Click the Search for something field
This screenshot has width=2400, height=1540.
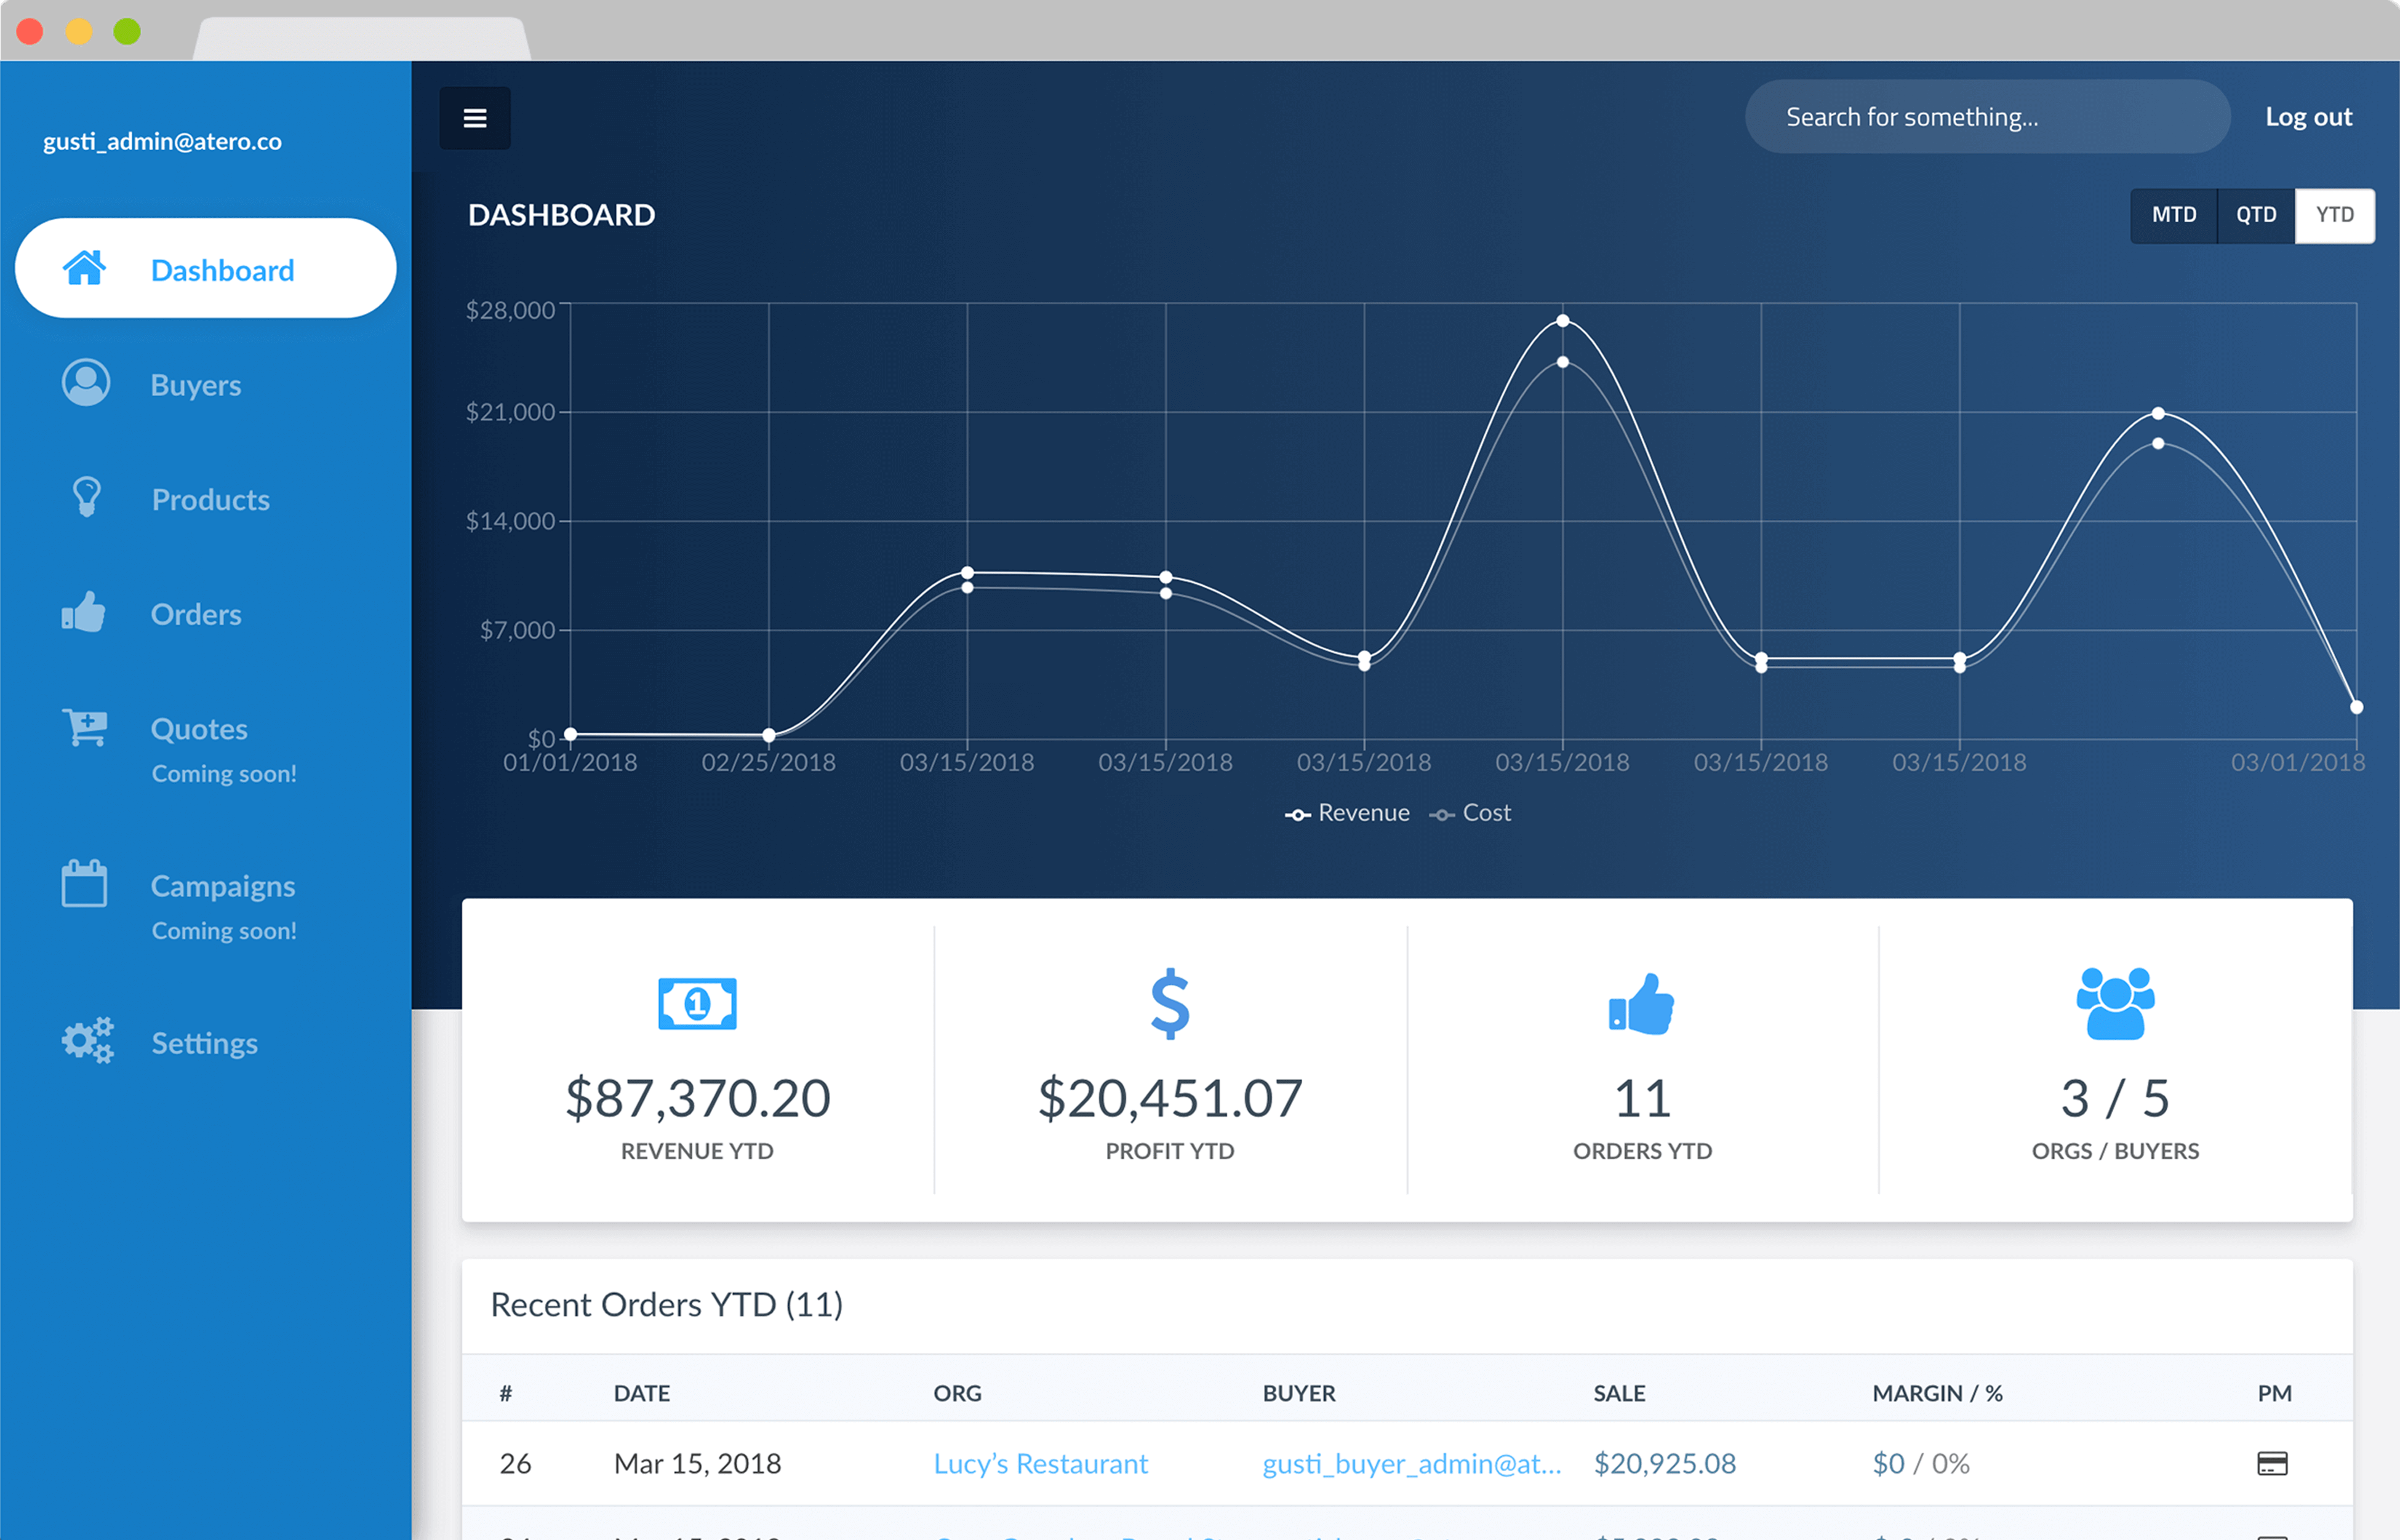tap(1986, 117)
